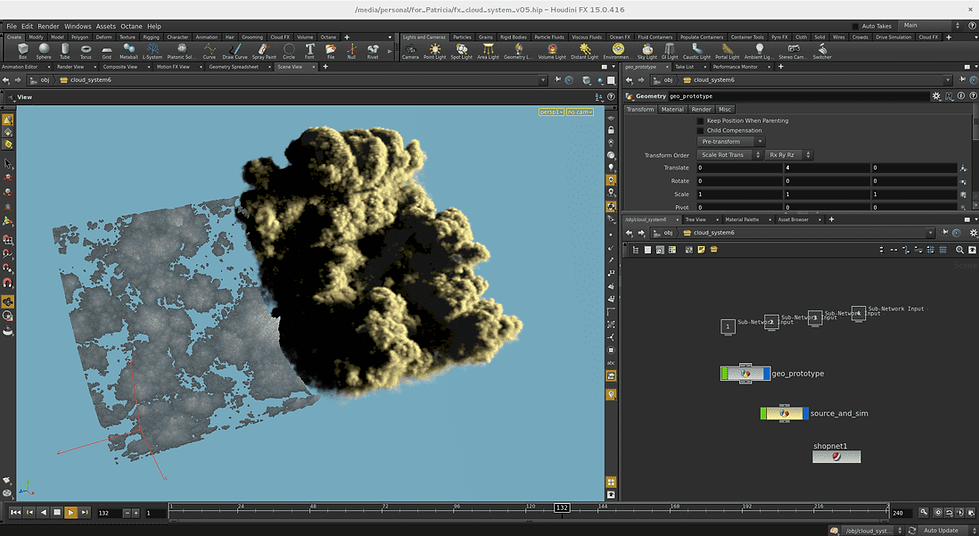Select the Sphere shelf tool
The height and width of the screenshot is (536, 979).
tap(44, 51)
